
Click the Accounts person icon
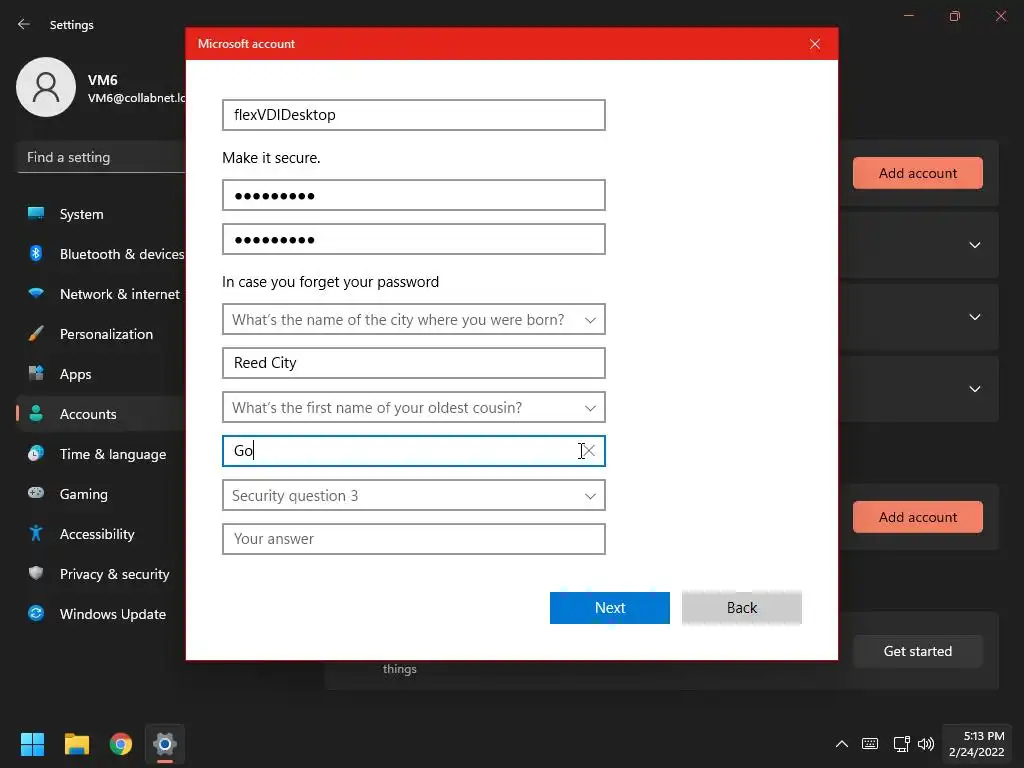tap(36, 413)
